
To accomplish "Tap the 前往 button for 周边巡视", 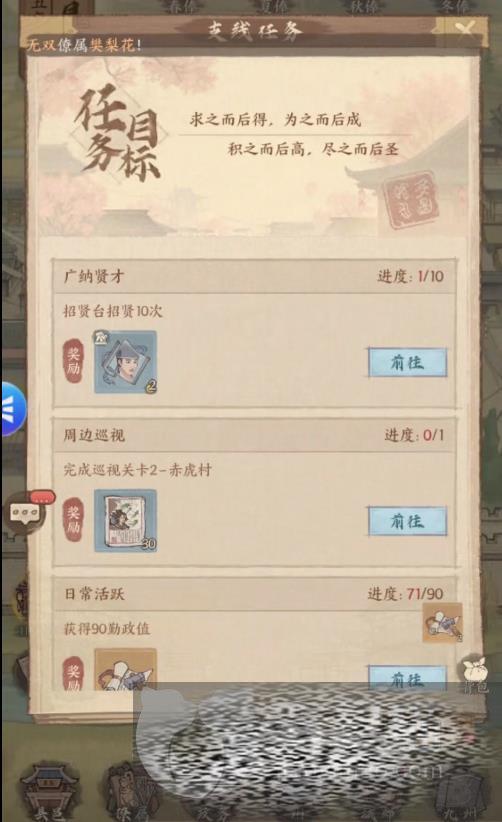I will (407, 521).
